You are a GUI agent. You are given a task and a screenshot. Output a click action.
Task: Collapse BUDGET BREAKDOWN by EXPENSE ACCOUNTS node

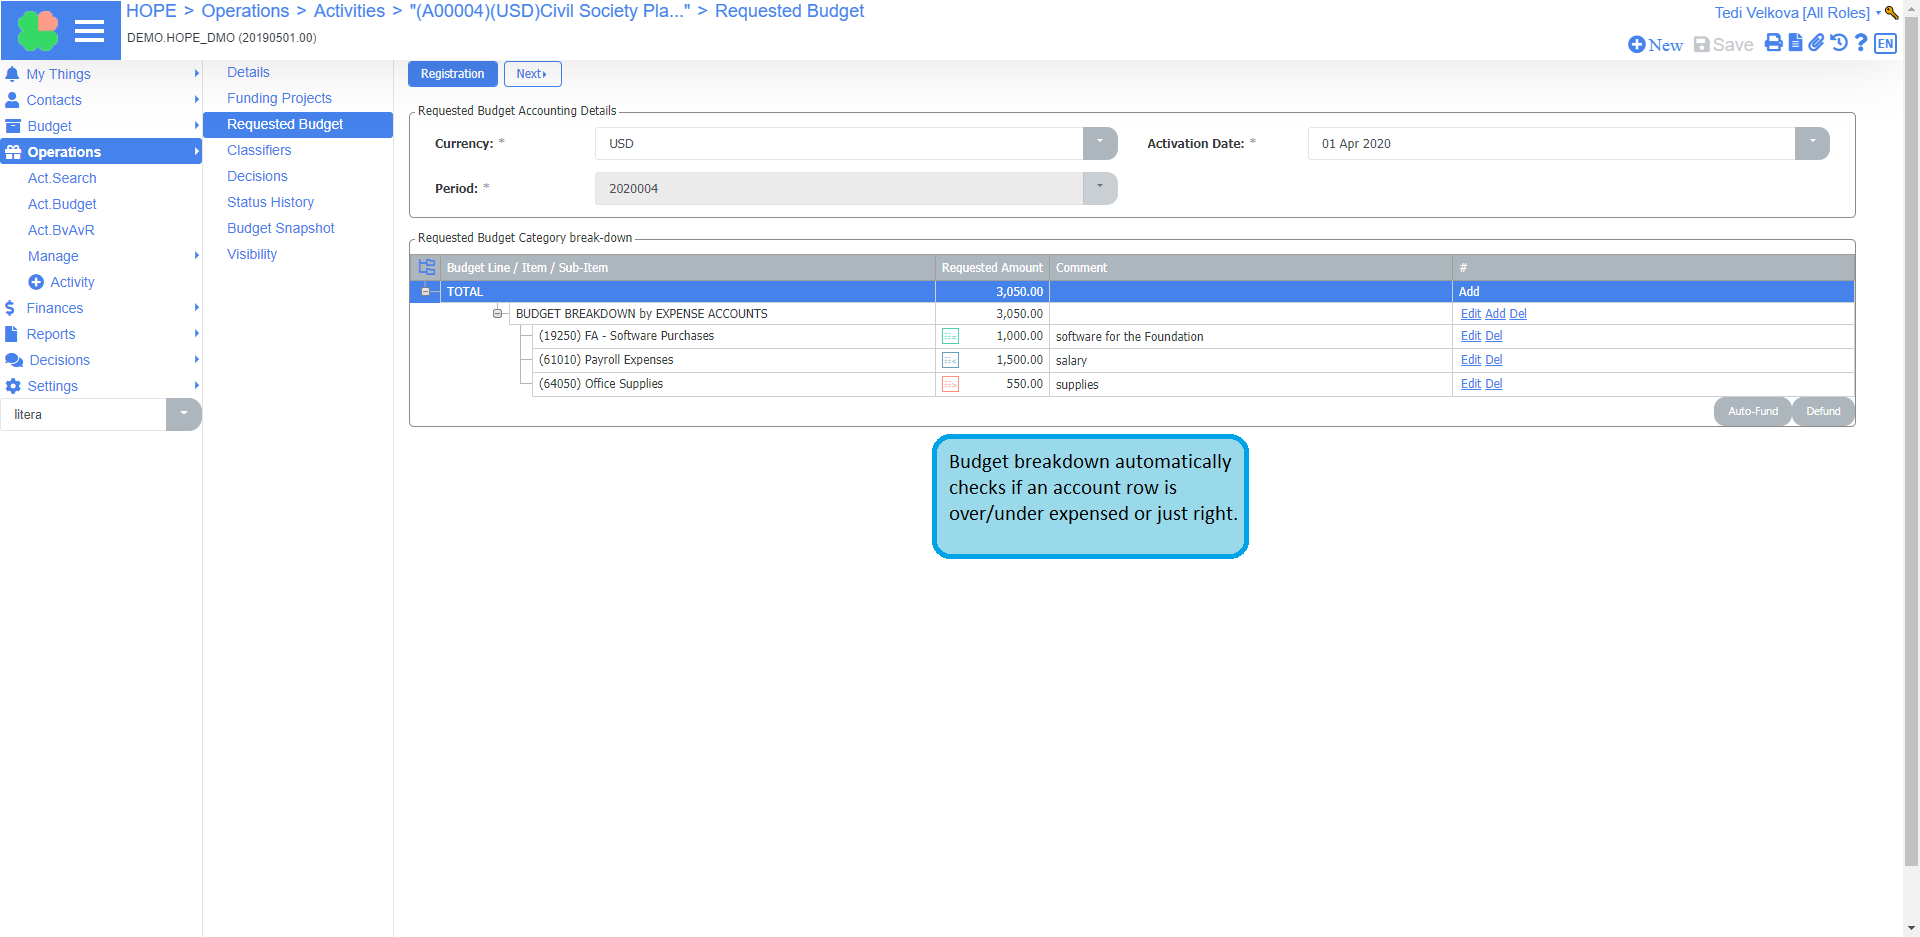497,314
